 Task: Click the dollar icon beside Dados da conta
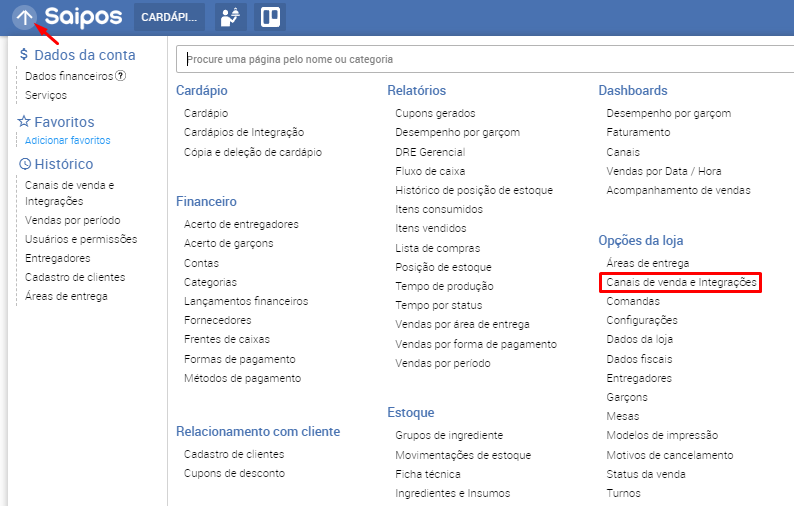tap(24, 54)
